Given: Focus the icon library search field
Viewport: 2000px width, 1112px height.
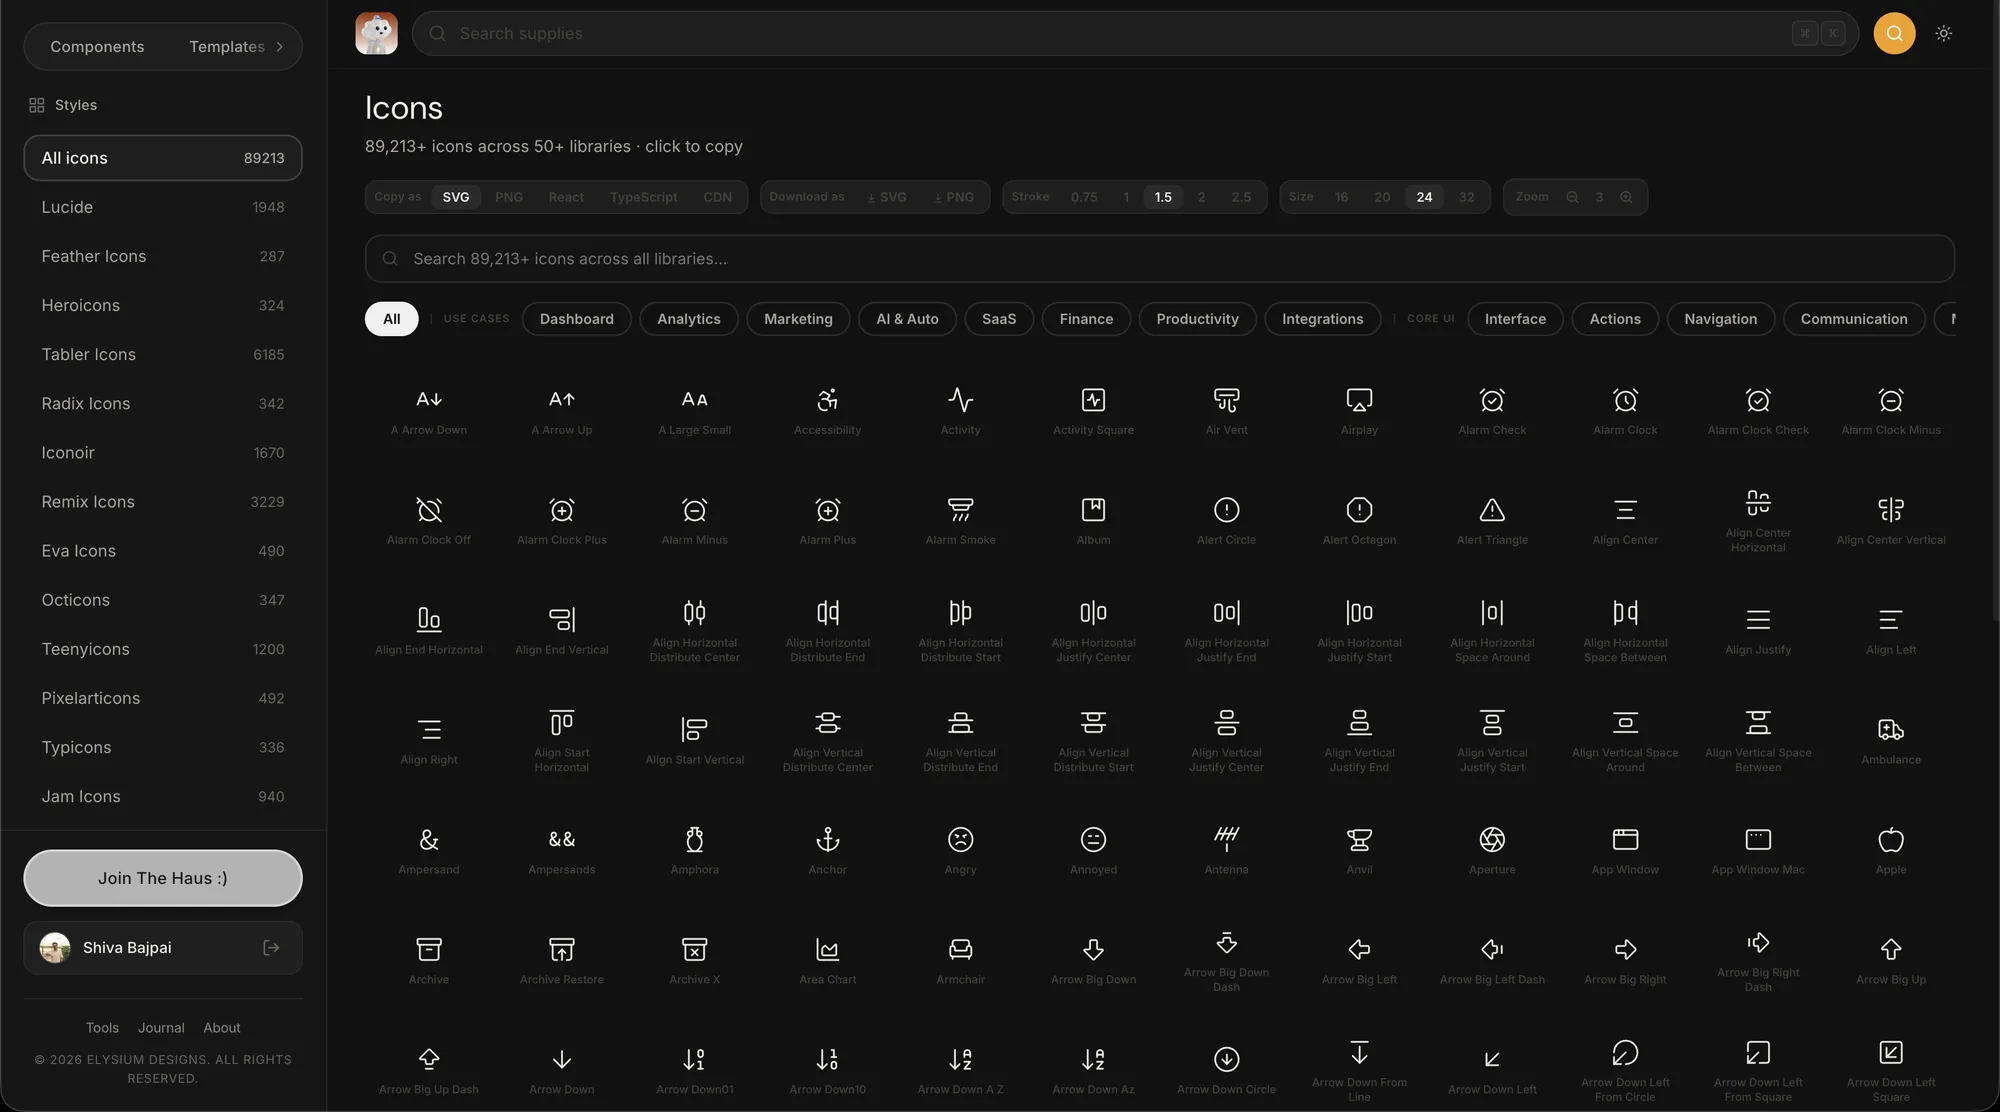Looking at the screenshot, I should point(1160,259).
